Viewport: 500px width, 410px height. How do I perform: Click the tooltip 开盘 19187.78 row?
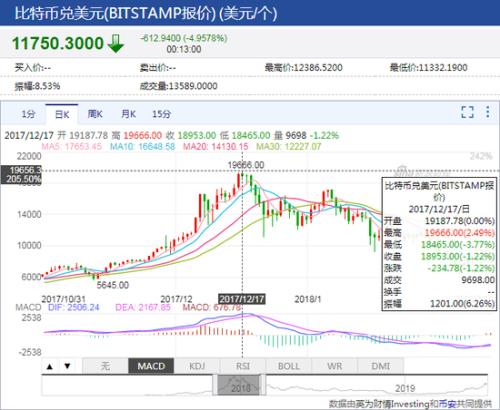click(439, 221)
